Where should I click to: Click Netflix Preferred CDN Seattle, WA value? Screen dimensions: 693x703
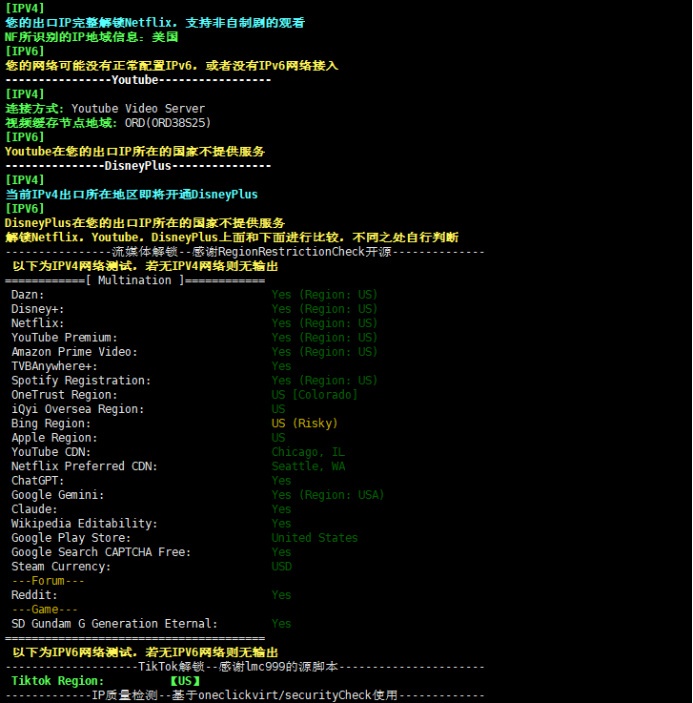pos(308,466)
